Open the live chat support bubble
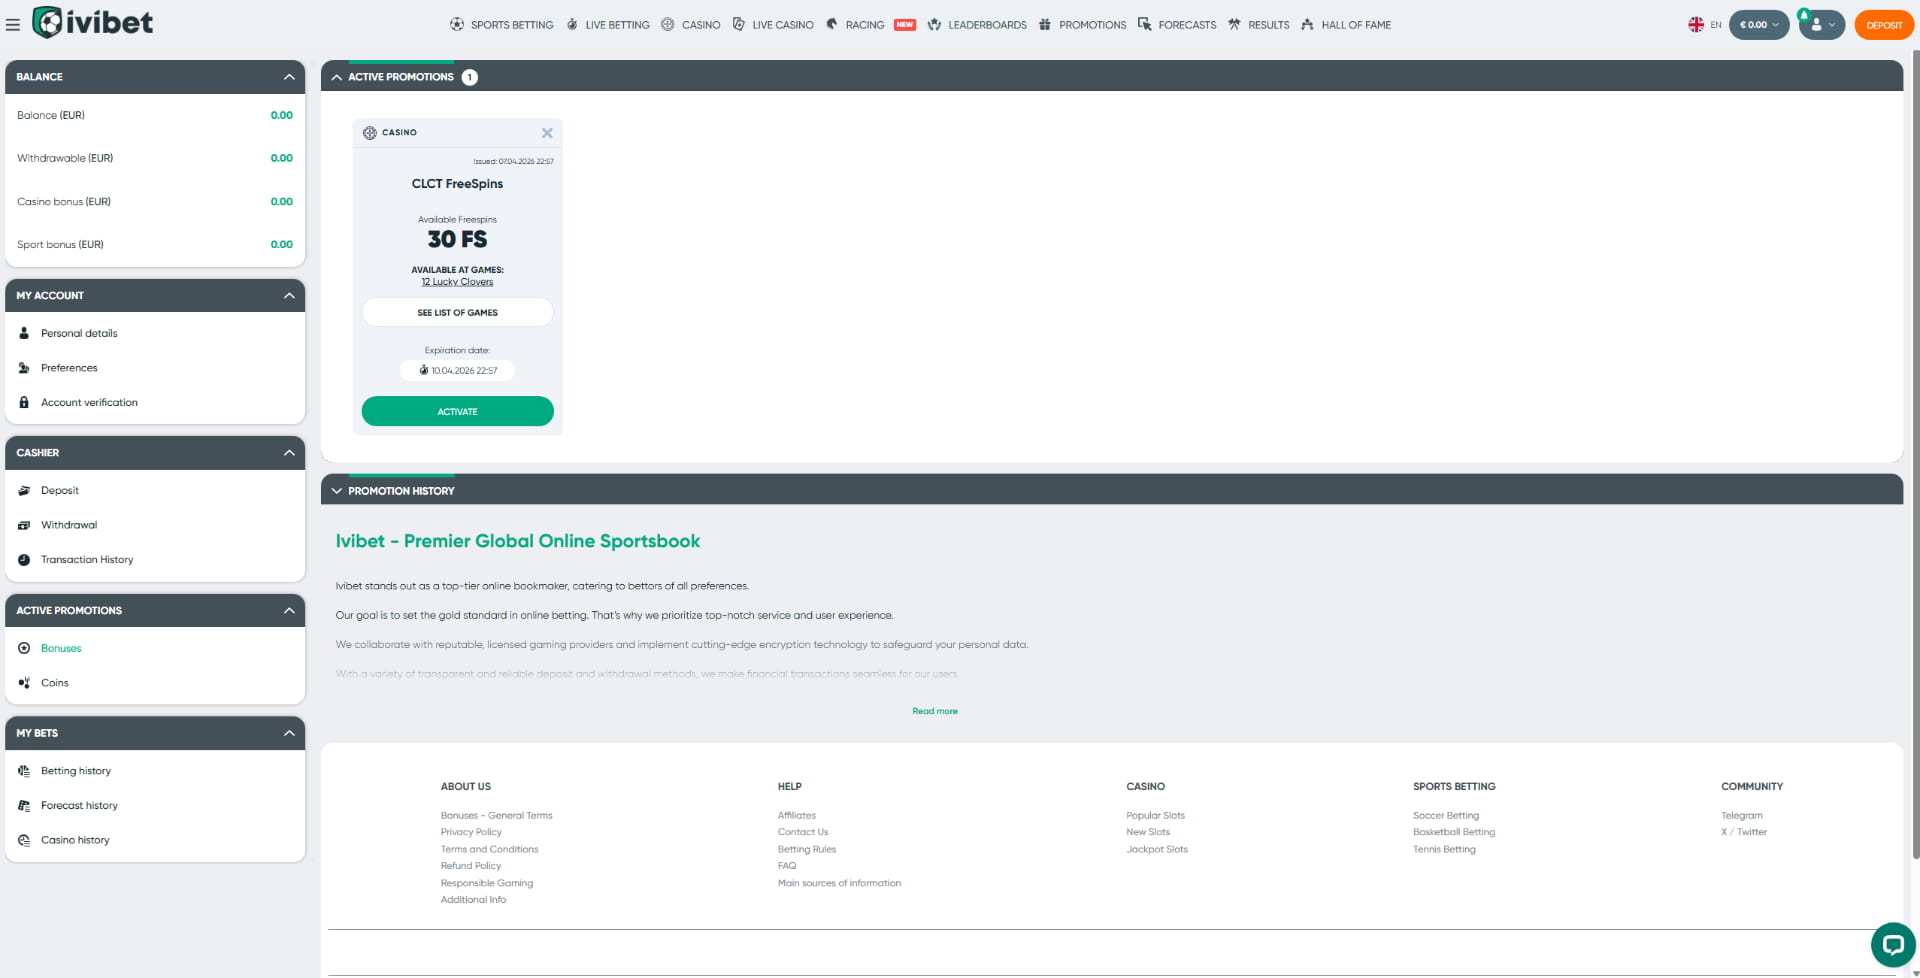 coord(1892,943)
